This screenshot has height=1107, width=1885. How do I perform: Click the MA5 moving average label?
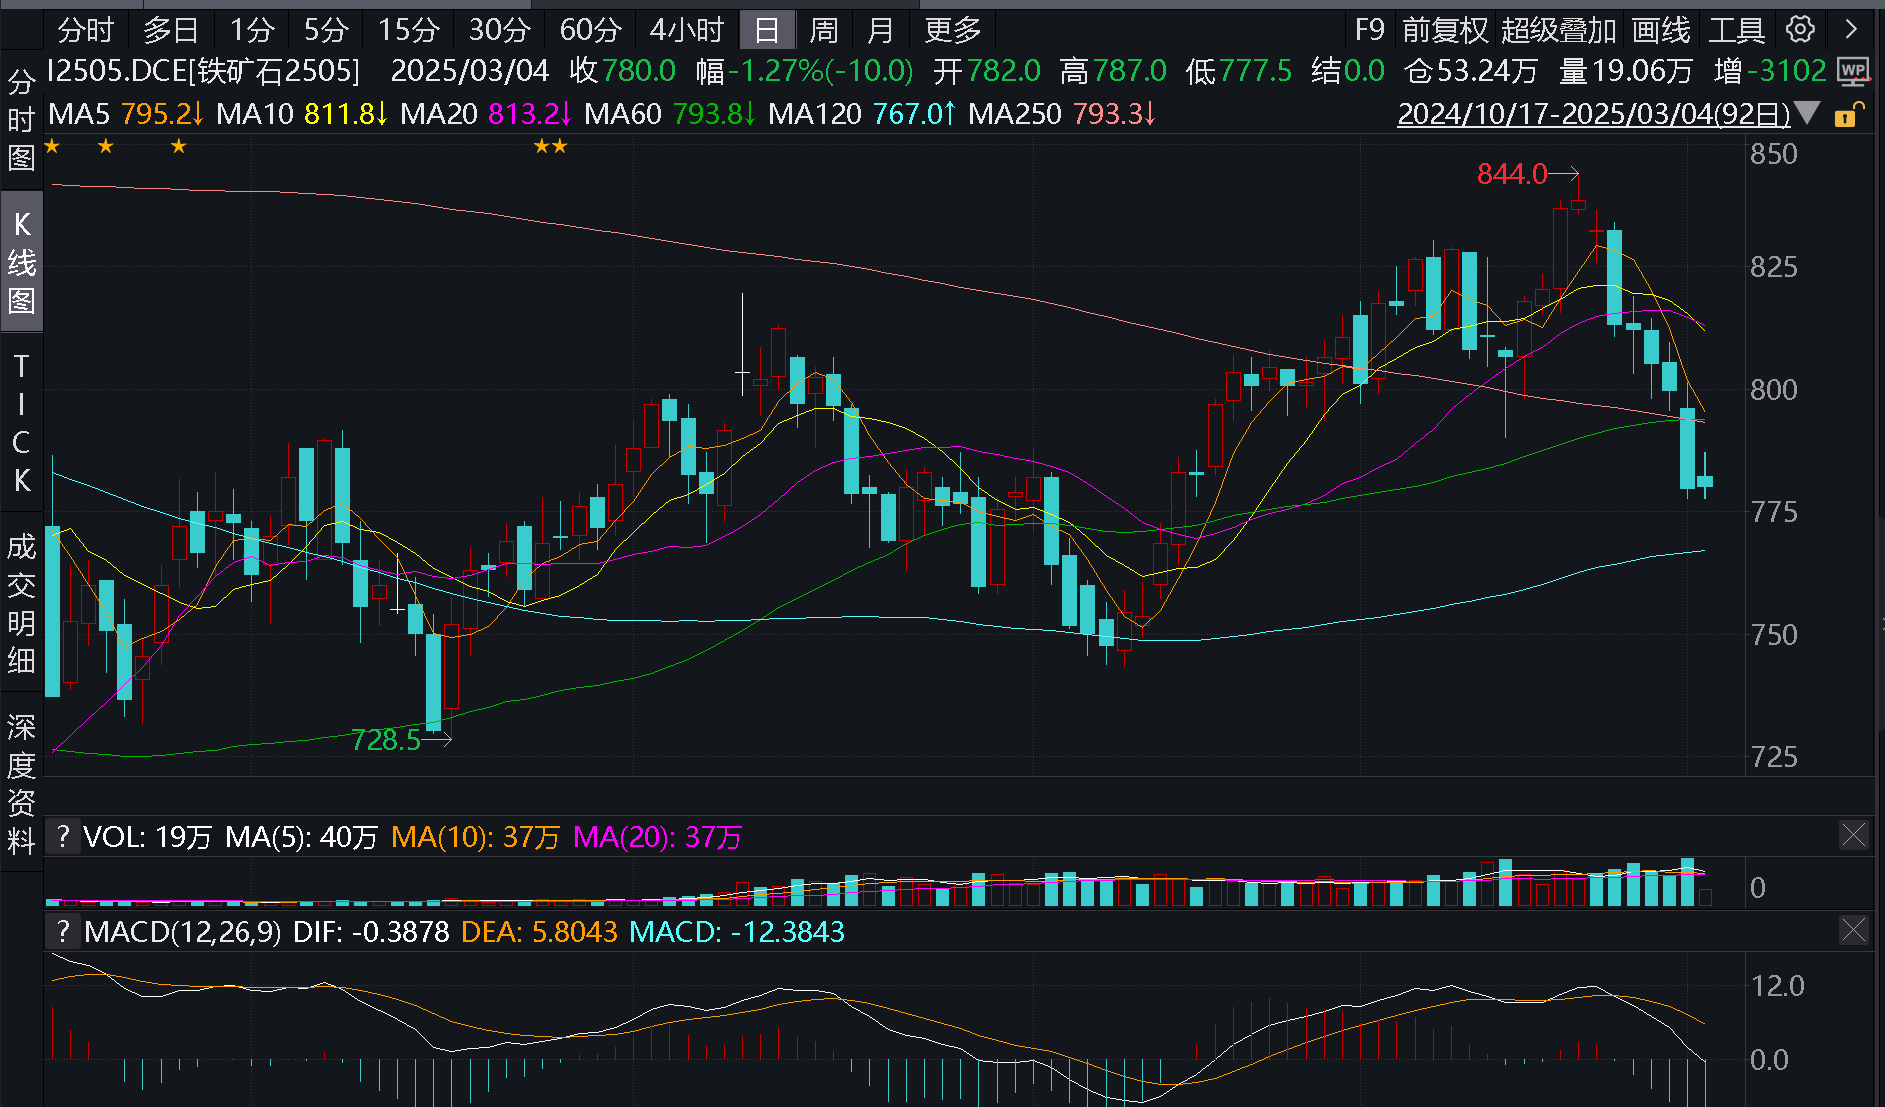79,114
